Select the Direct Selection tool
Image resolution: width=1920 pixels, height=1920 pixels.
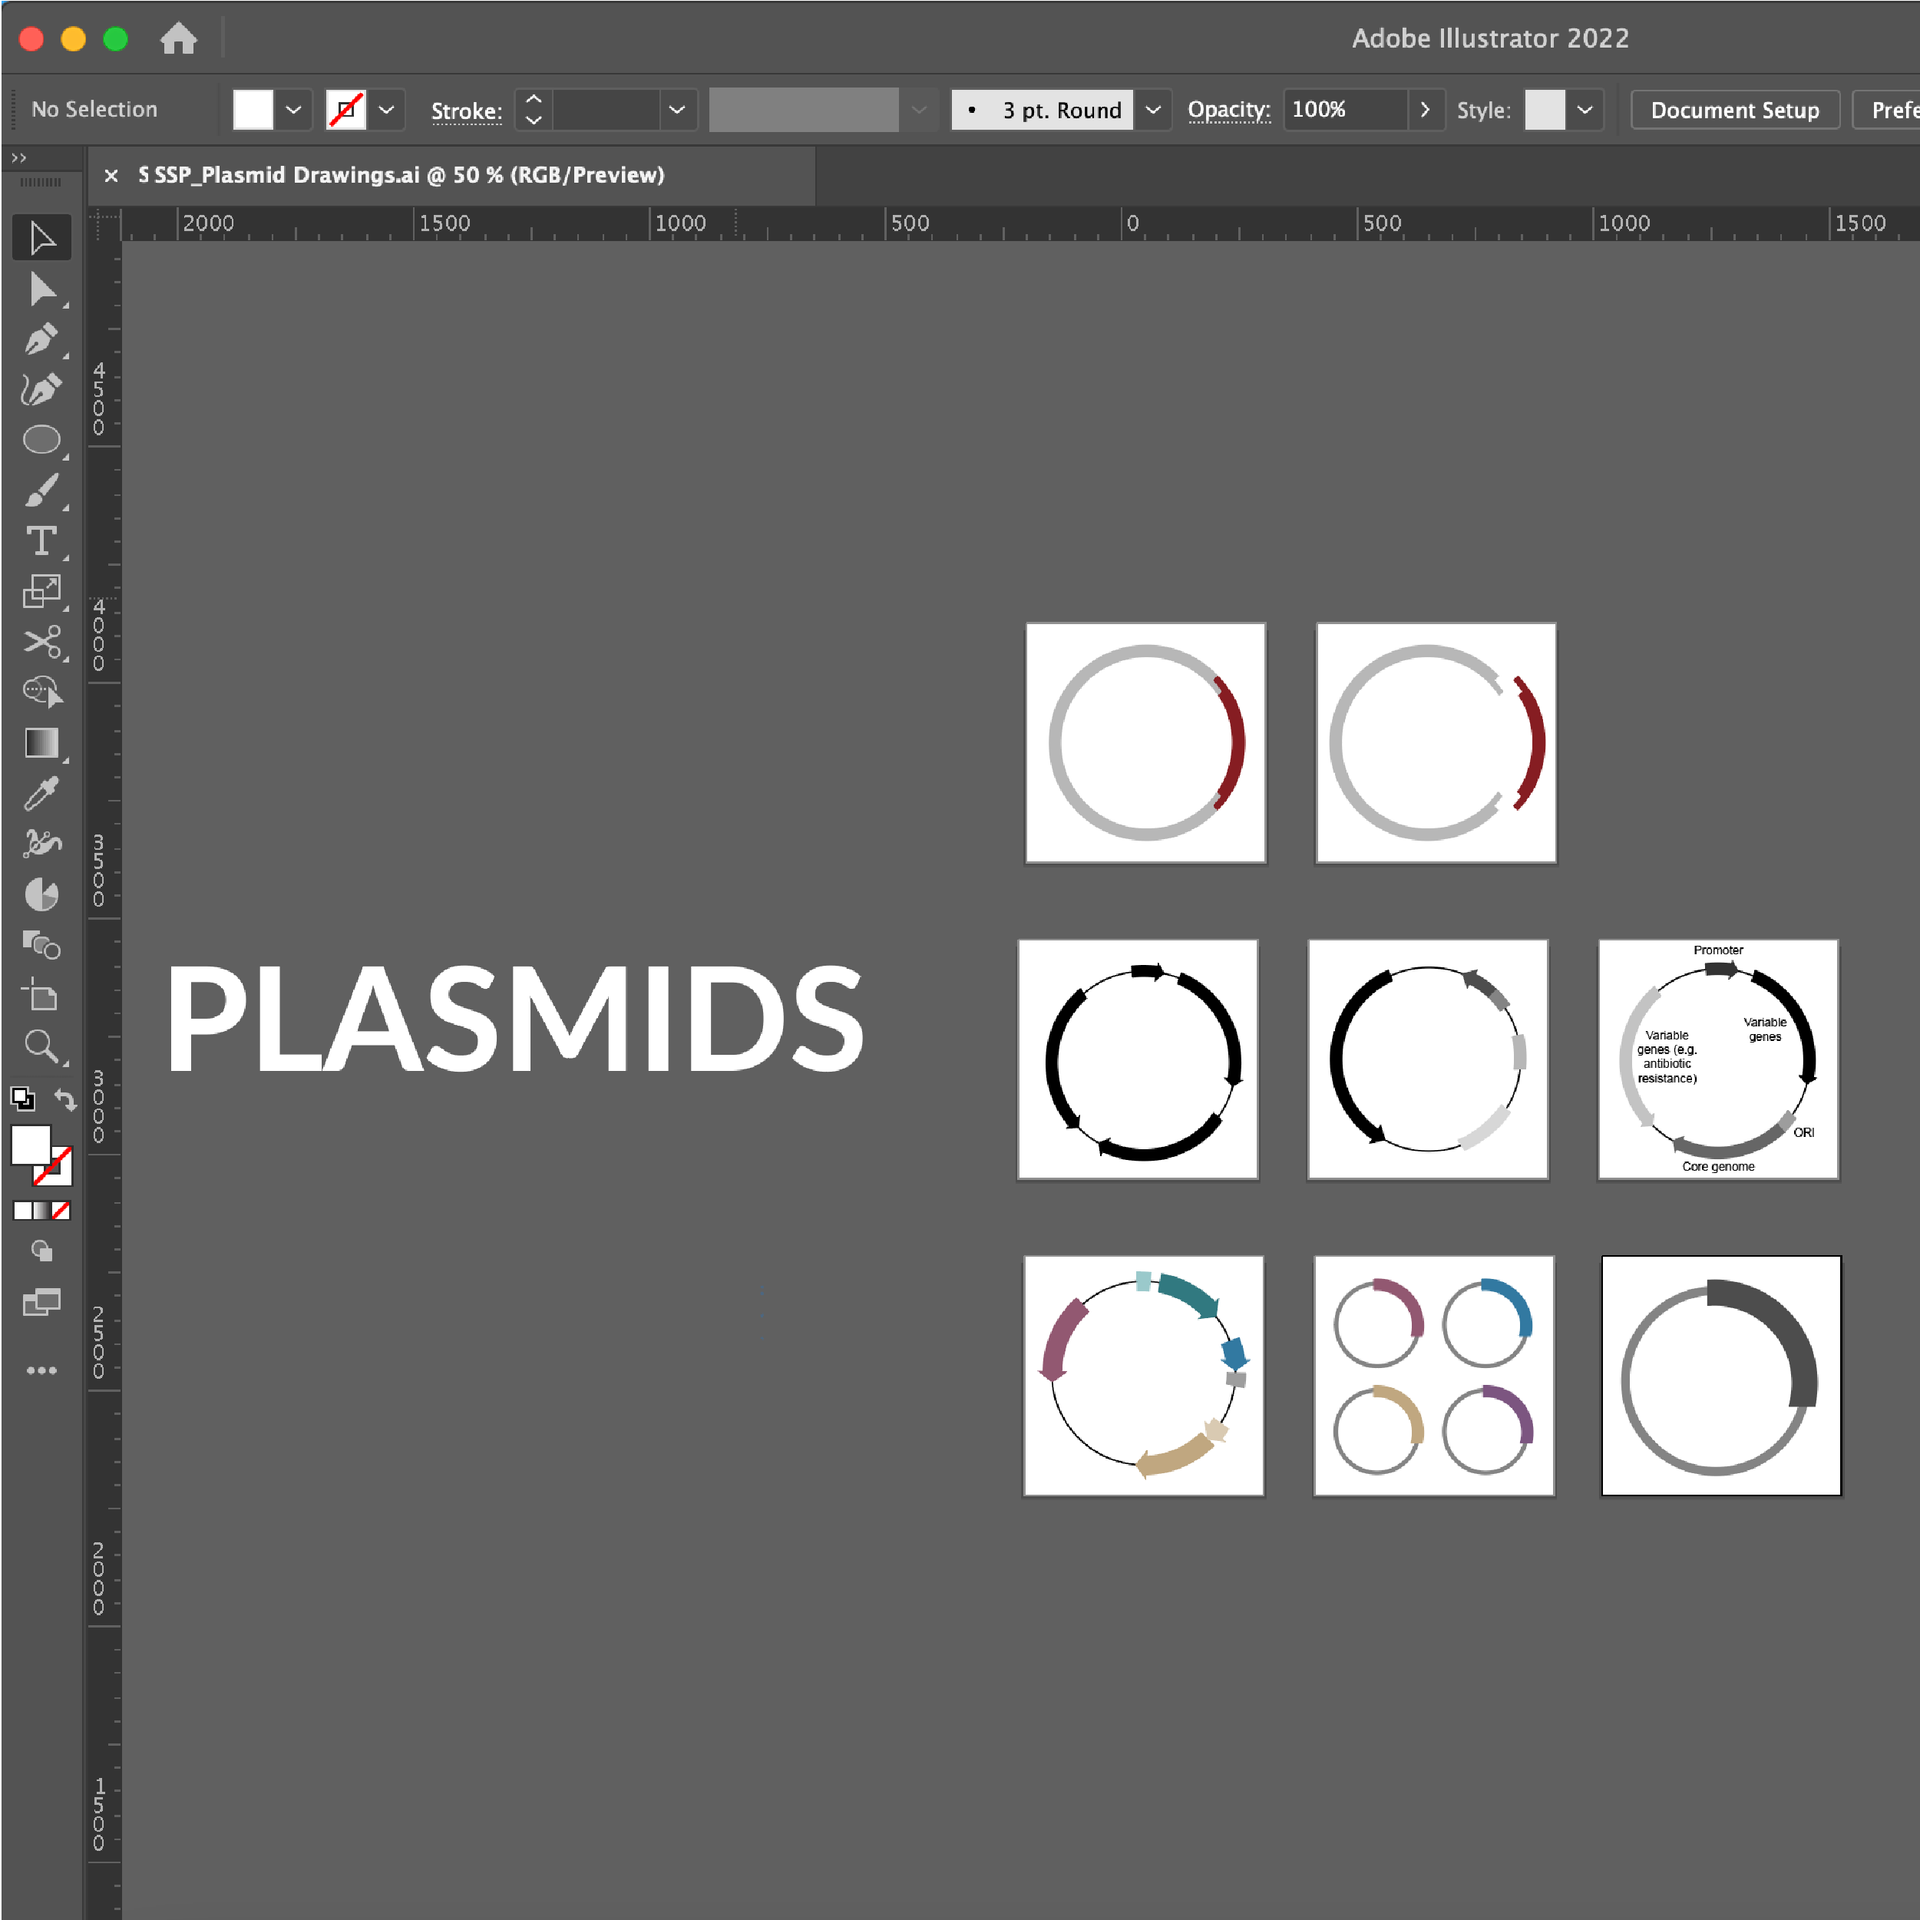point(42,289)
